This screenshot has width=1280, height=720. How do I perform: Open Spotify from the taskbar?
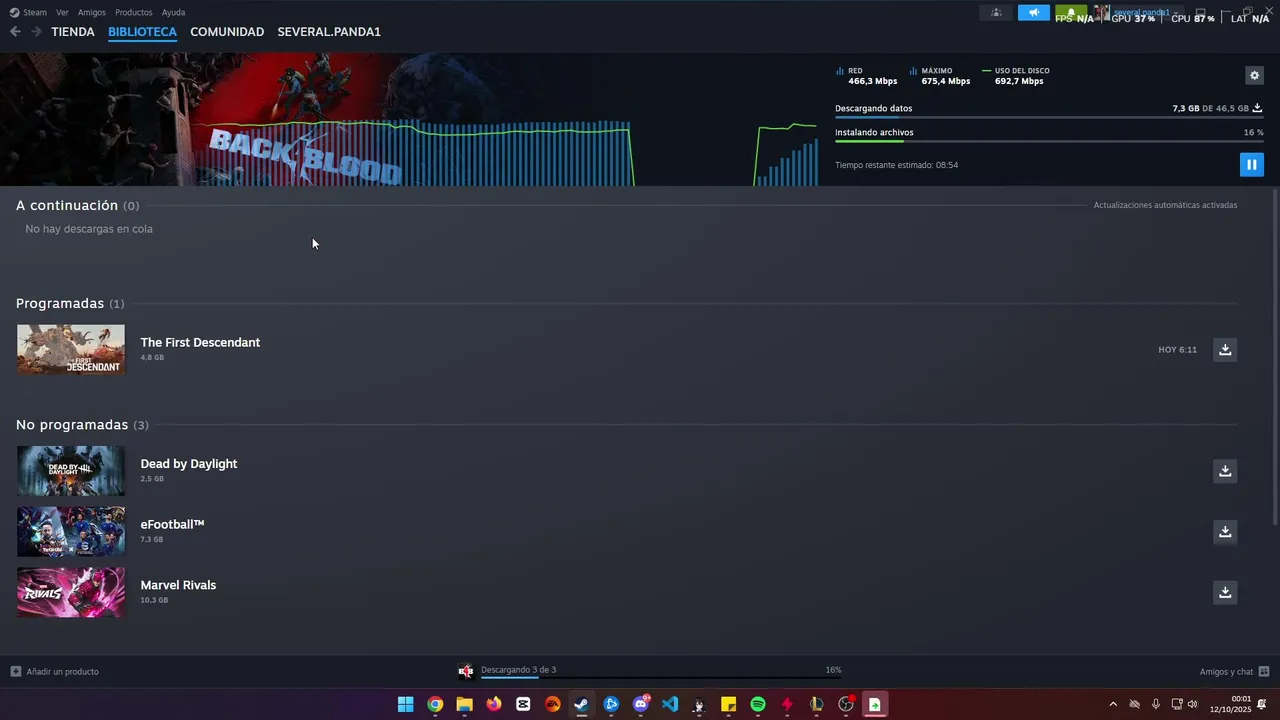[758, 704]
